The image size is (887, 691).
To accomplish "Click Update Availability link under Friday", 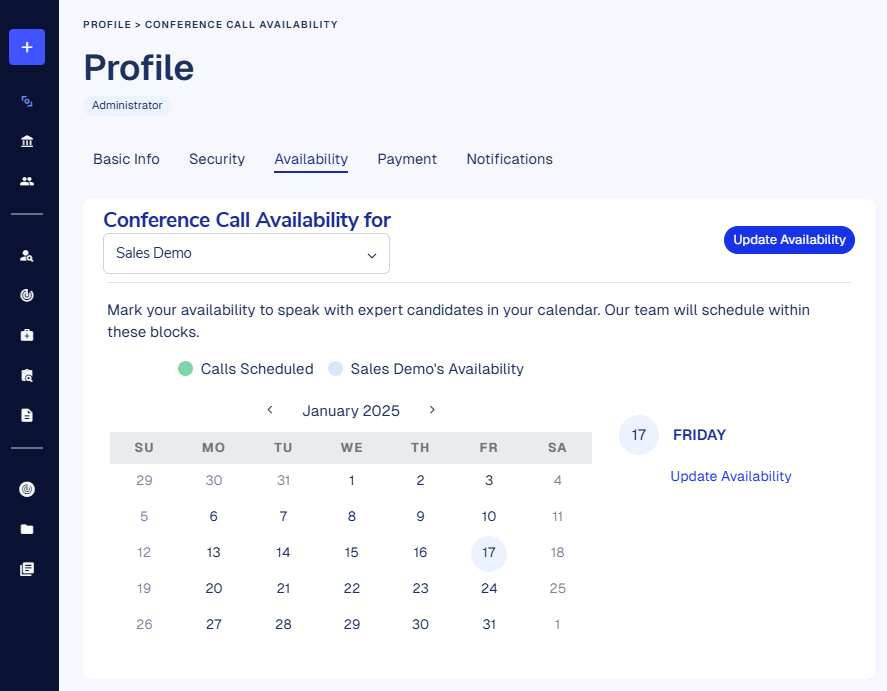I will point(731,477).
